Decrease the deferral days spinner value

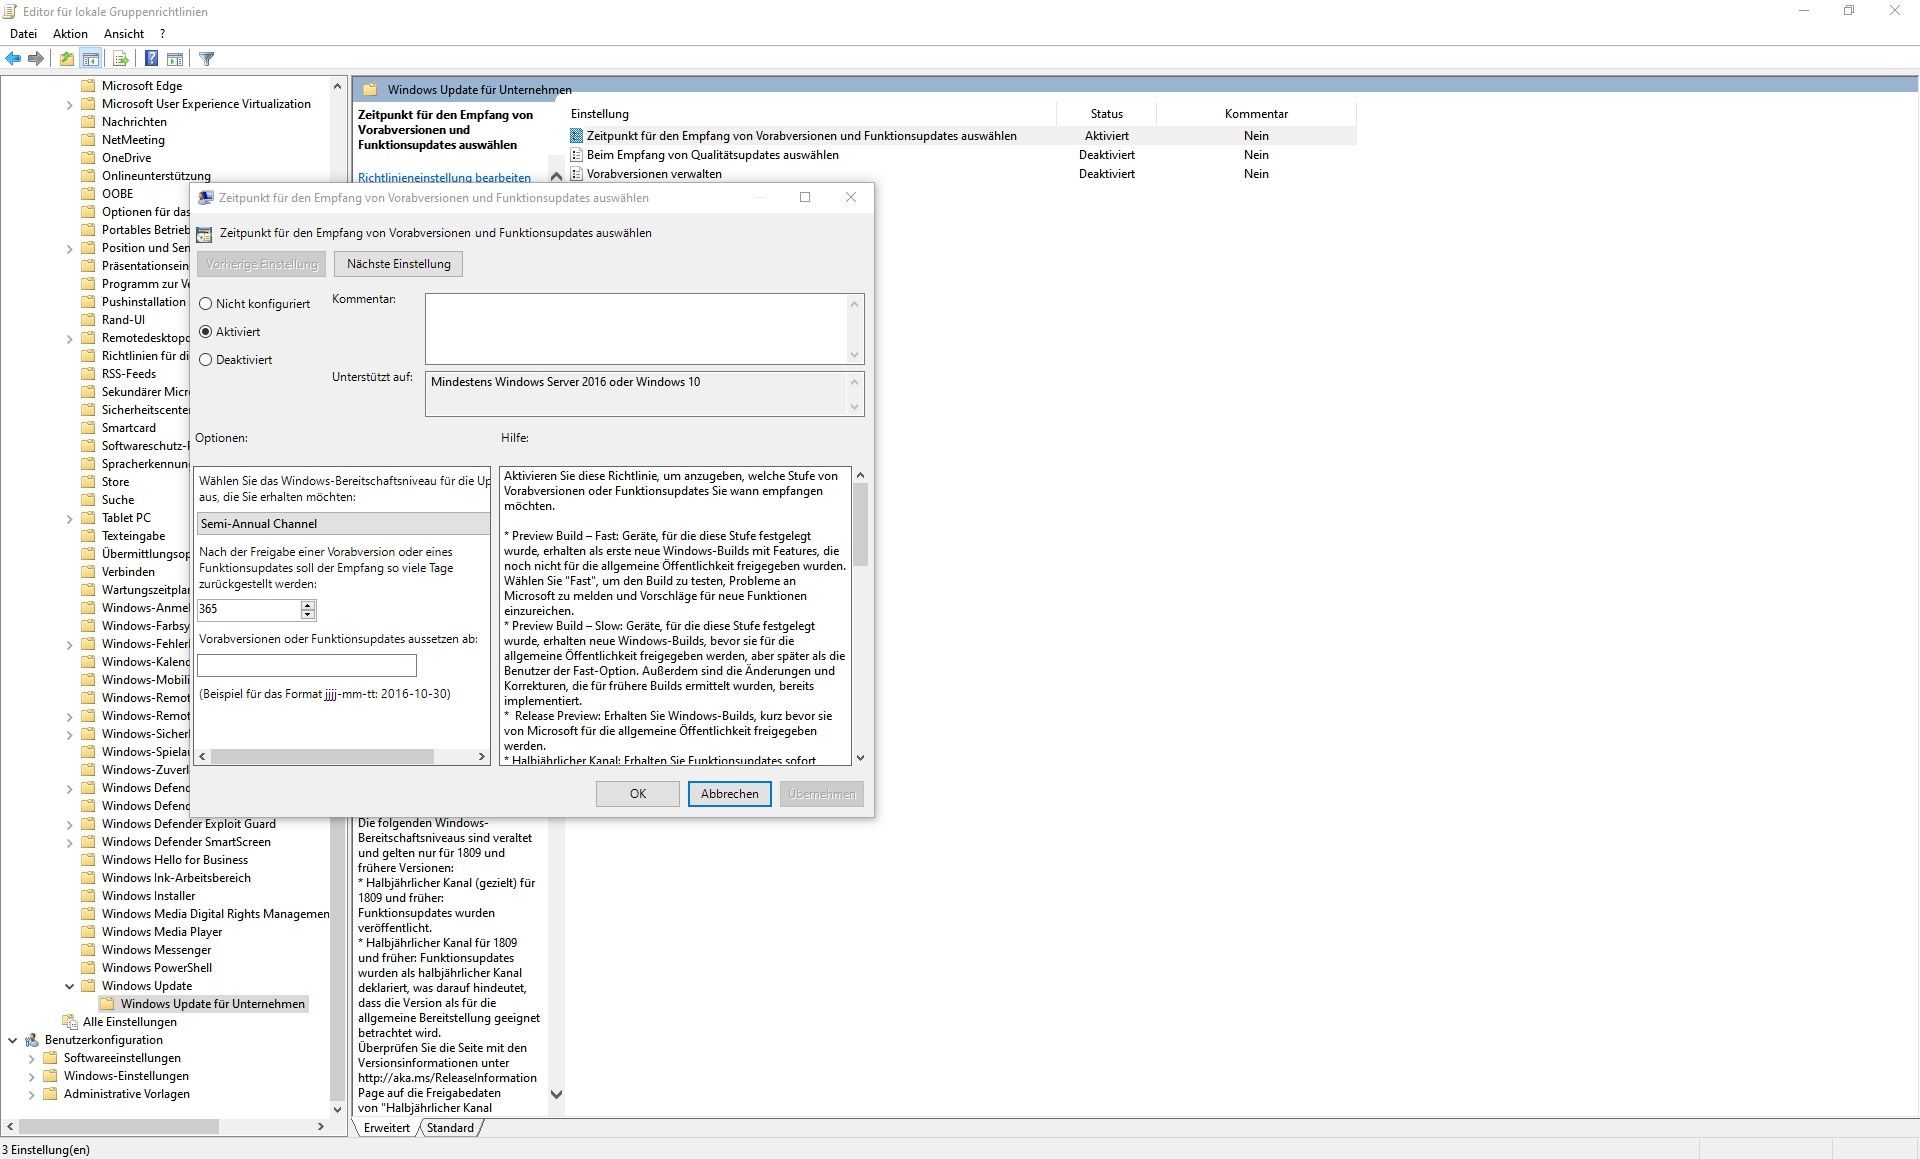tap(308, 614)
